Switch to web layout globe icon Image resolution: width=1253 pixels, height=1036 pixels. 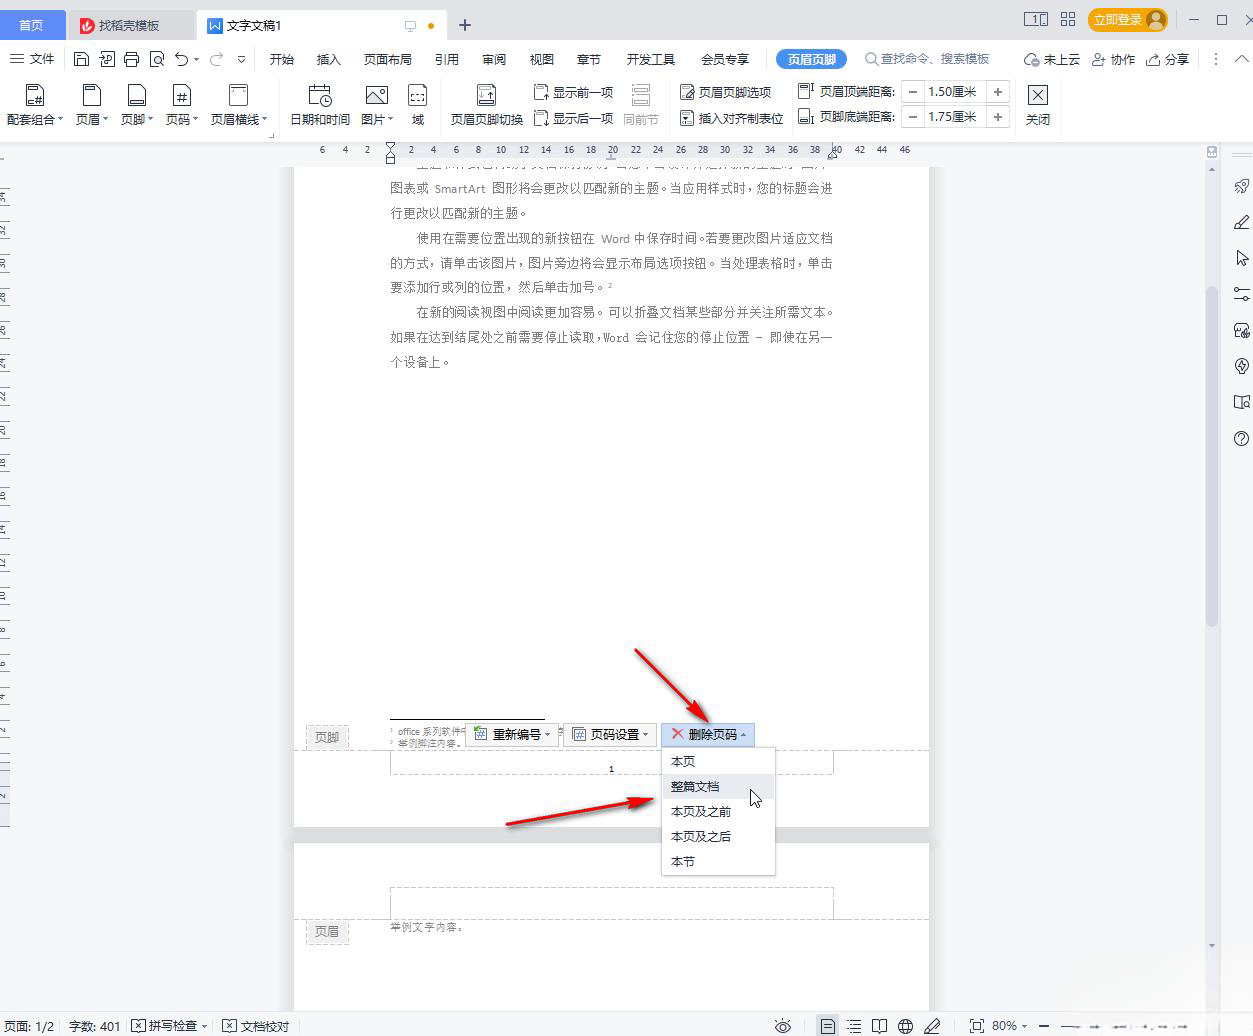905,1026
